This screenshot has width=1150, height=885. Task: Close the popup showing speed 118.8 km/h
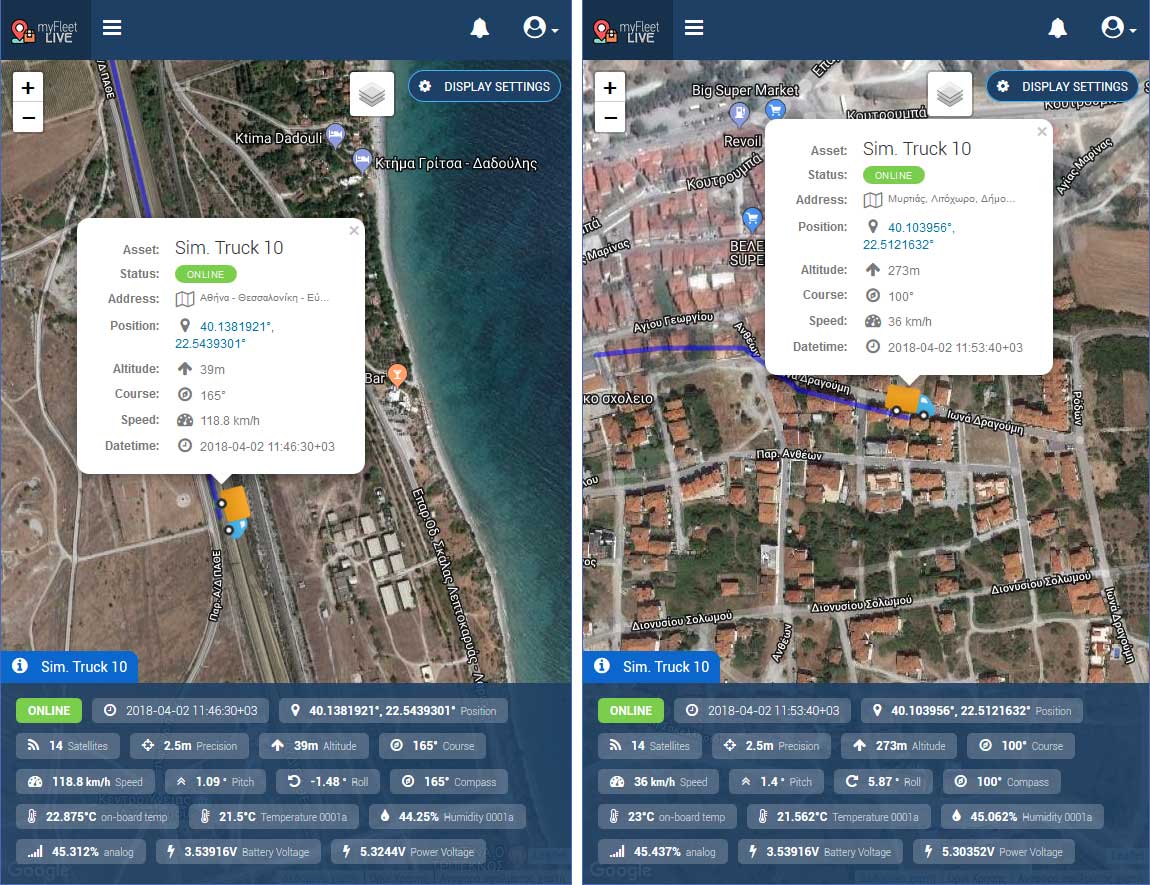[x=353, y=231]
